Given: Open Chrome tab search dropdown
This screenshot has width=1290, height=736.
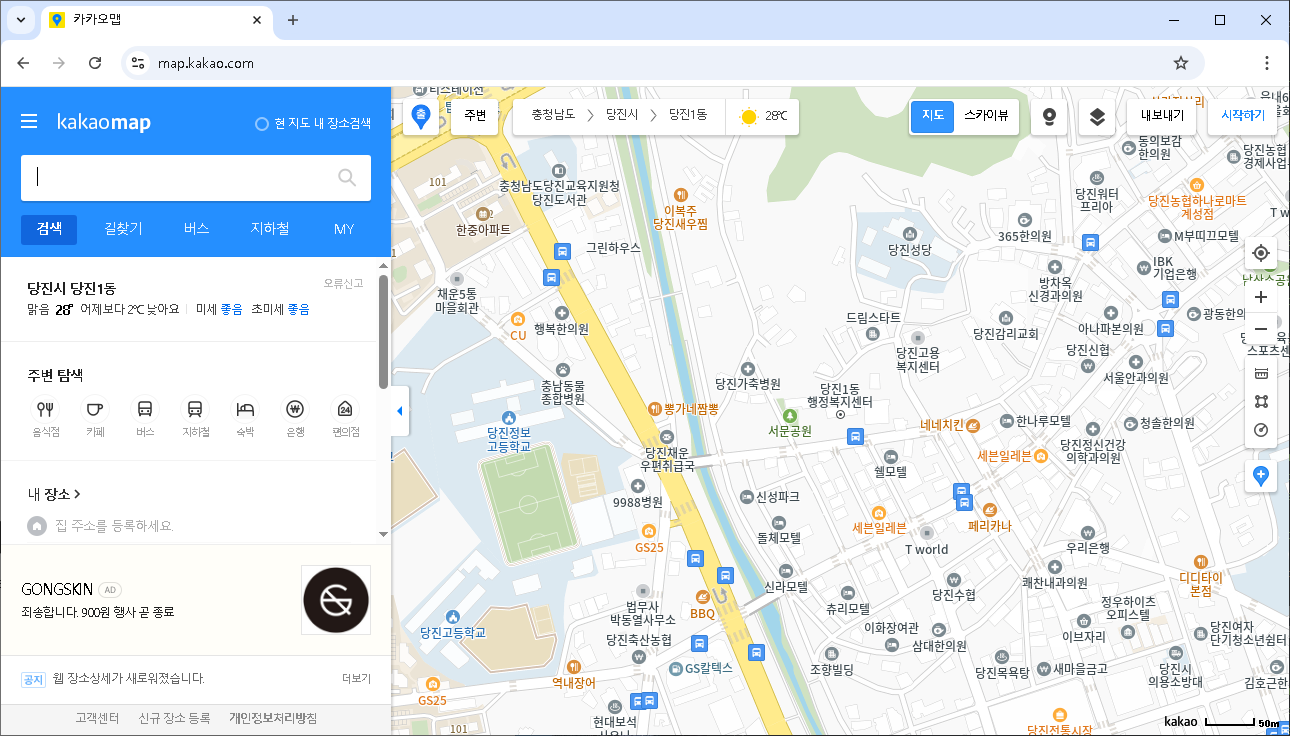Looking at the screenshot, I should point(21,20).
